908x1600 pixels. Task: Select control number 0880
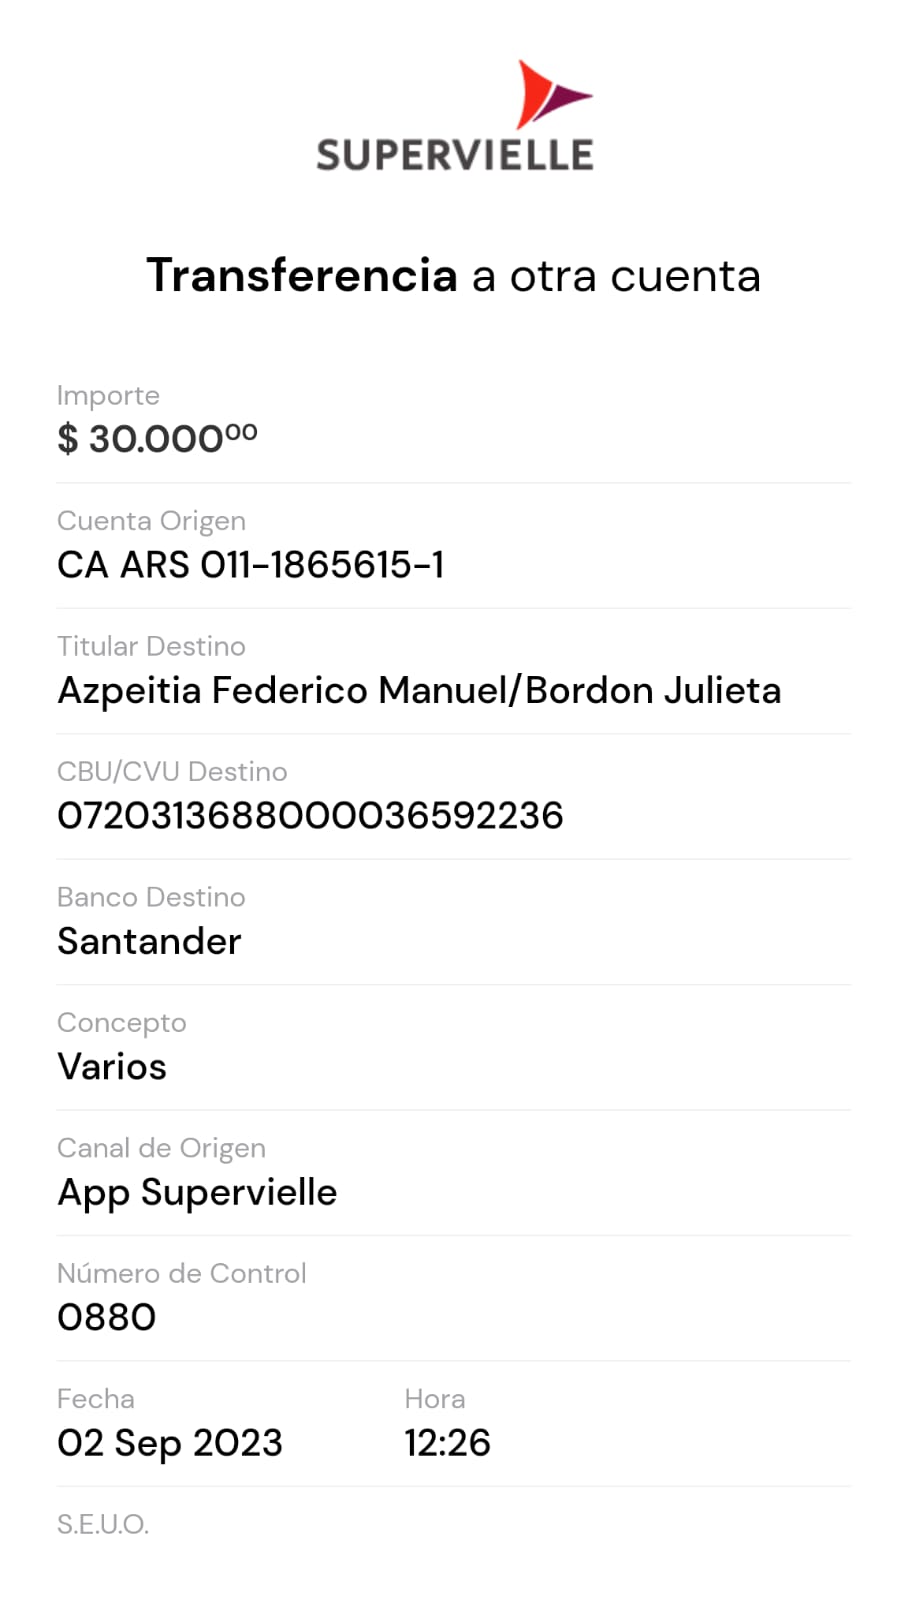(x=107, y=1317)
